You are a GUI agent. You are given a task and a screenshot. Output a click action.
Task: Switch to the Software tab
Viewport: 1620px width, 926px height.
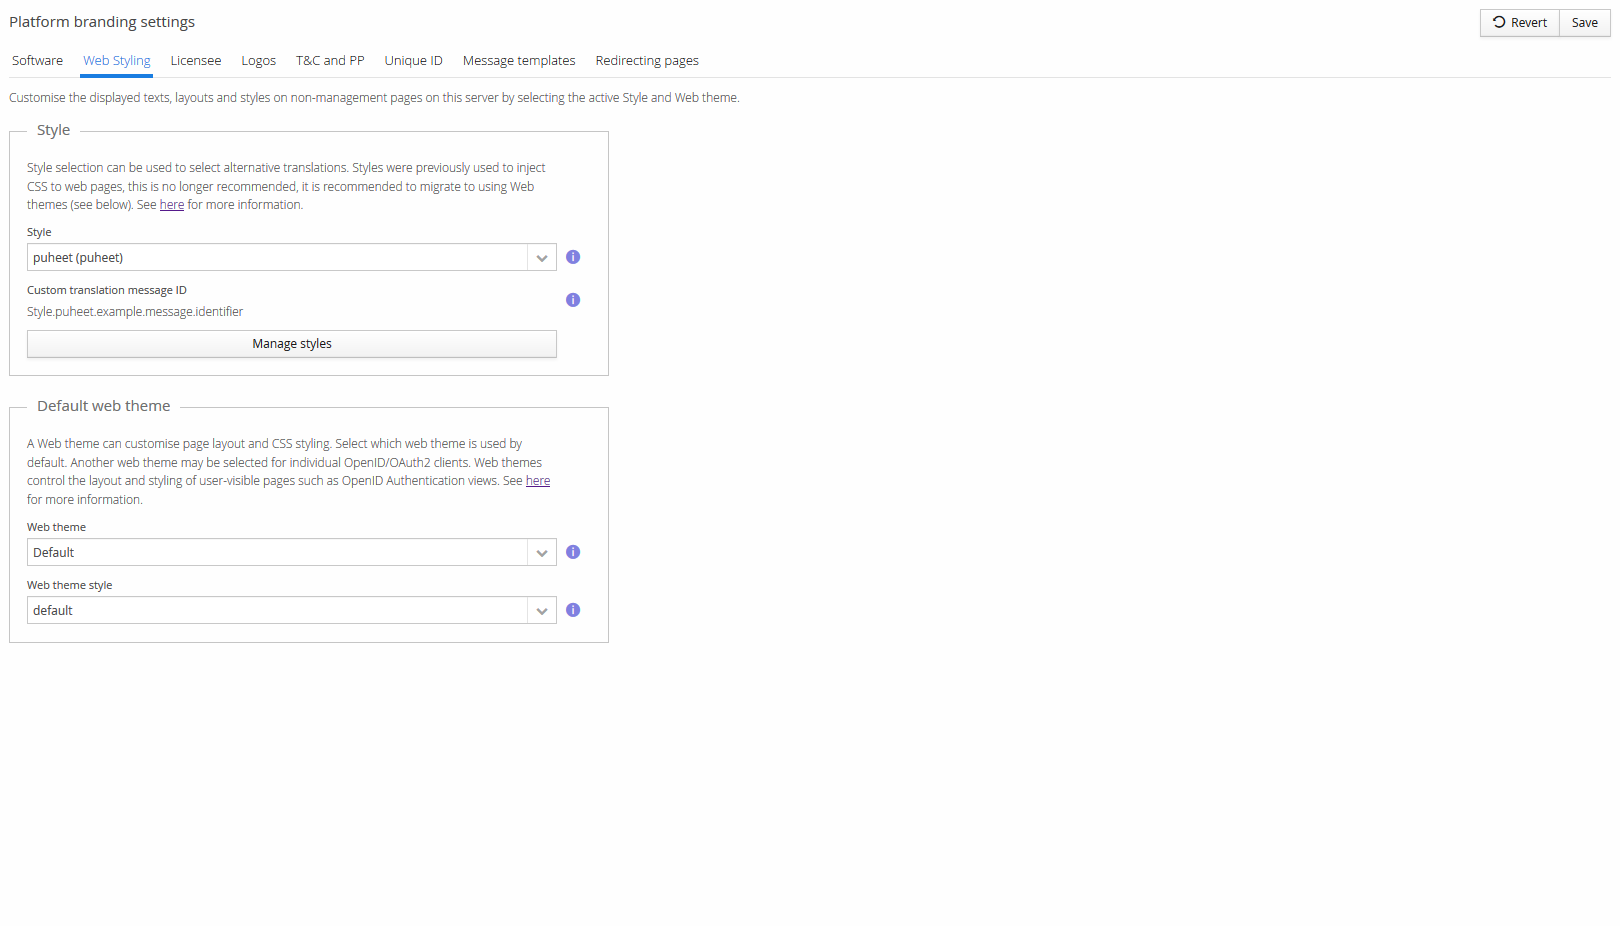tap(37, 61)
